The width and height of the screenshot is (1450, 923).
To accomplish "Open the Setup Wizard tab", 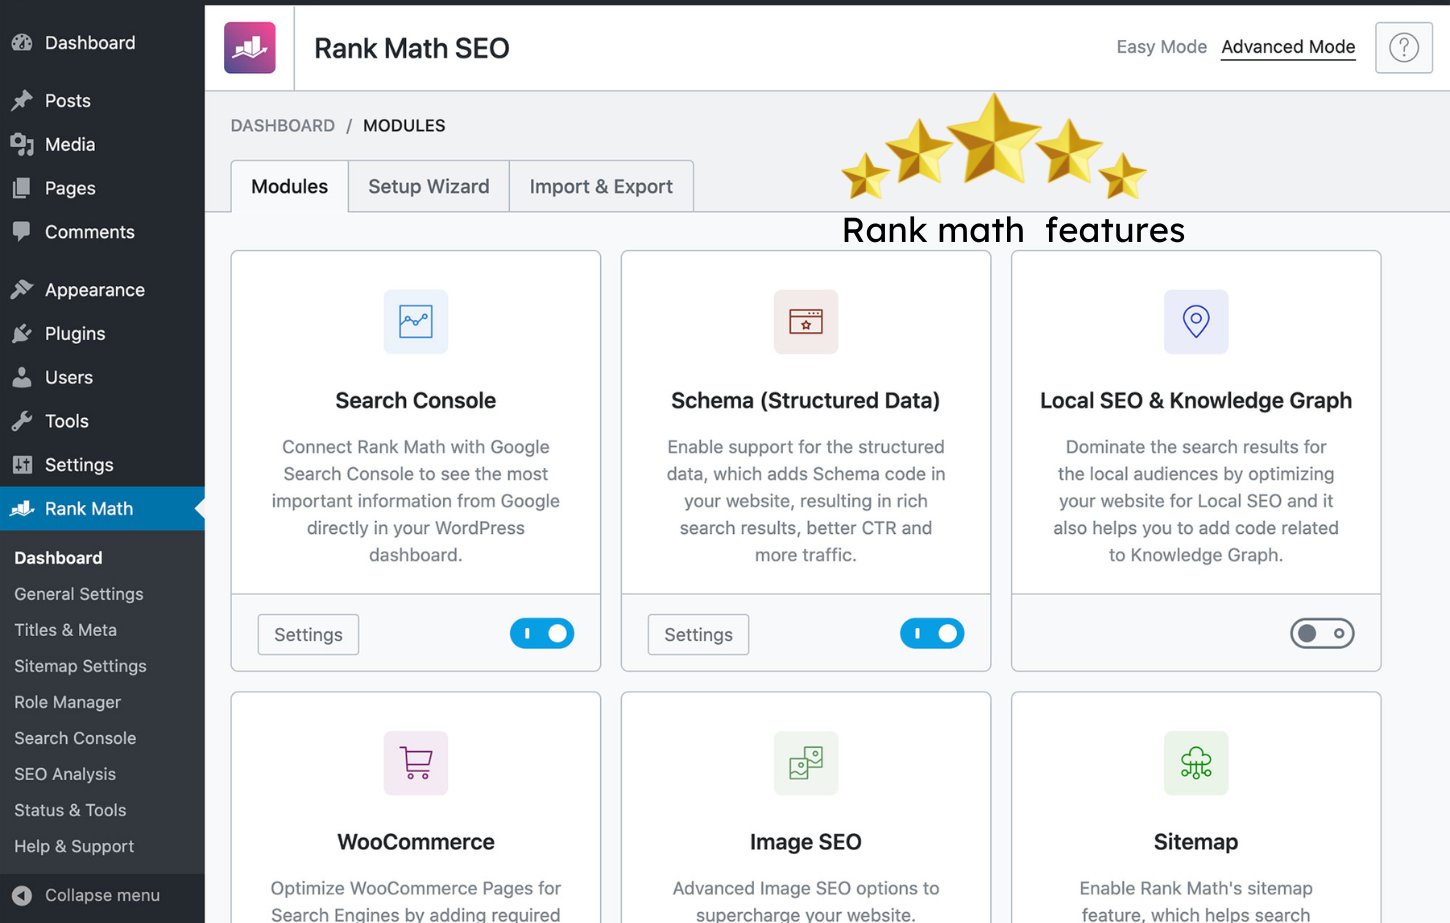I will [x=429, y=186].
